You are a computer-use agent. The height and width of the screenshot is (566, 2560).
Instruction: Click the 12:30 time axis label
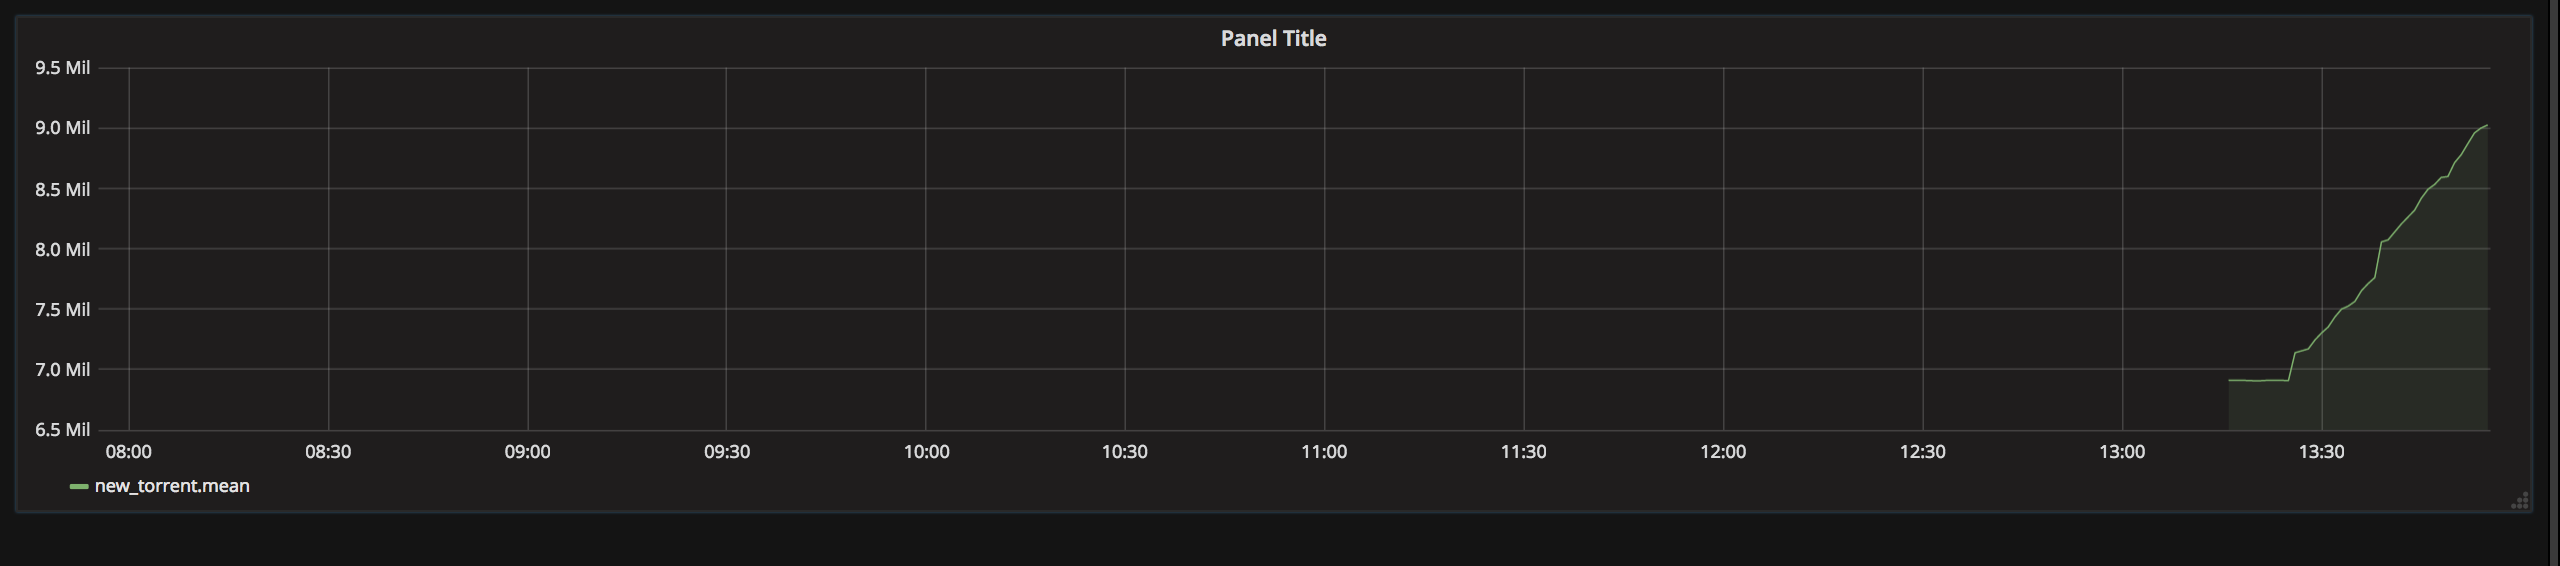[1921, 452]
